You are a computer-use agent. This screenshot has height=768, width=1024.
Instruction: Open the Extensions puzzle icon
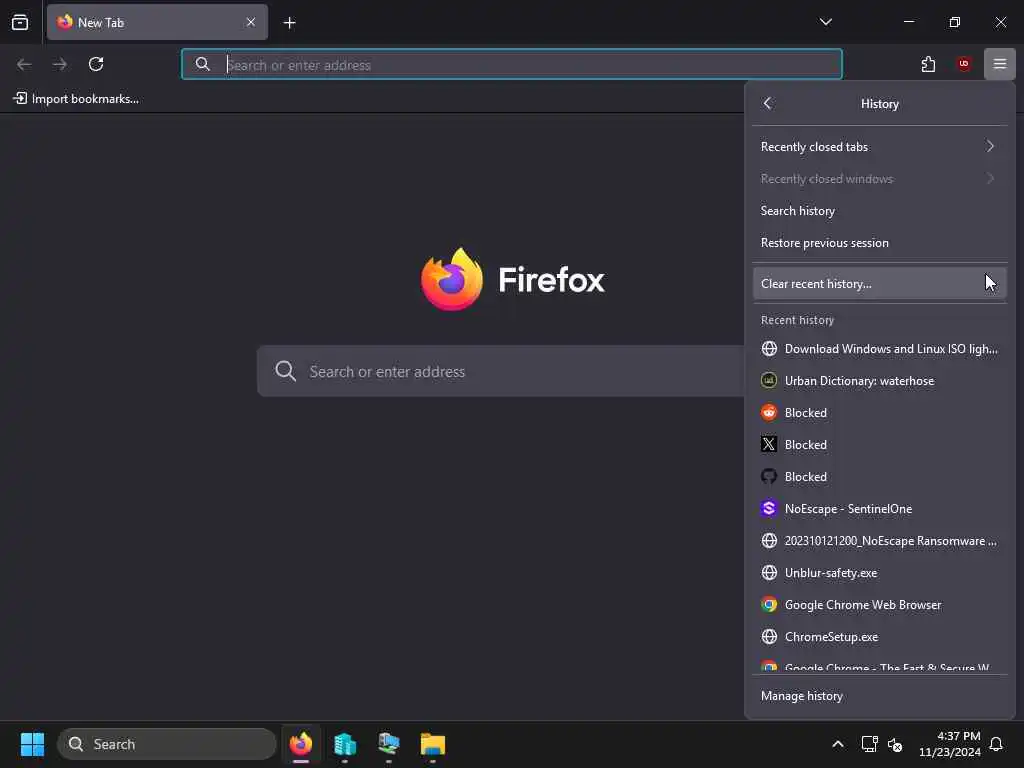click(928, 64)
